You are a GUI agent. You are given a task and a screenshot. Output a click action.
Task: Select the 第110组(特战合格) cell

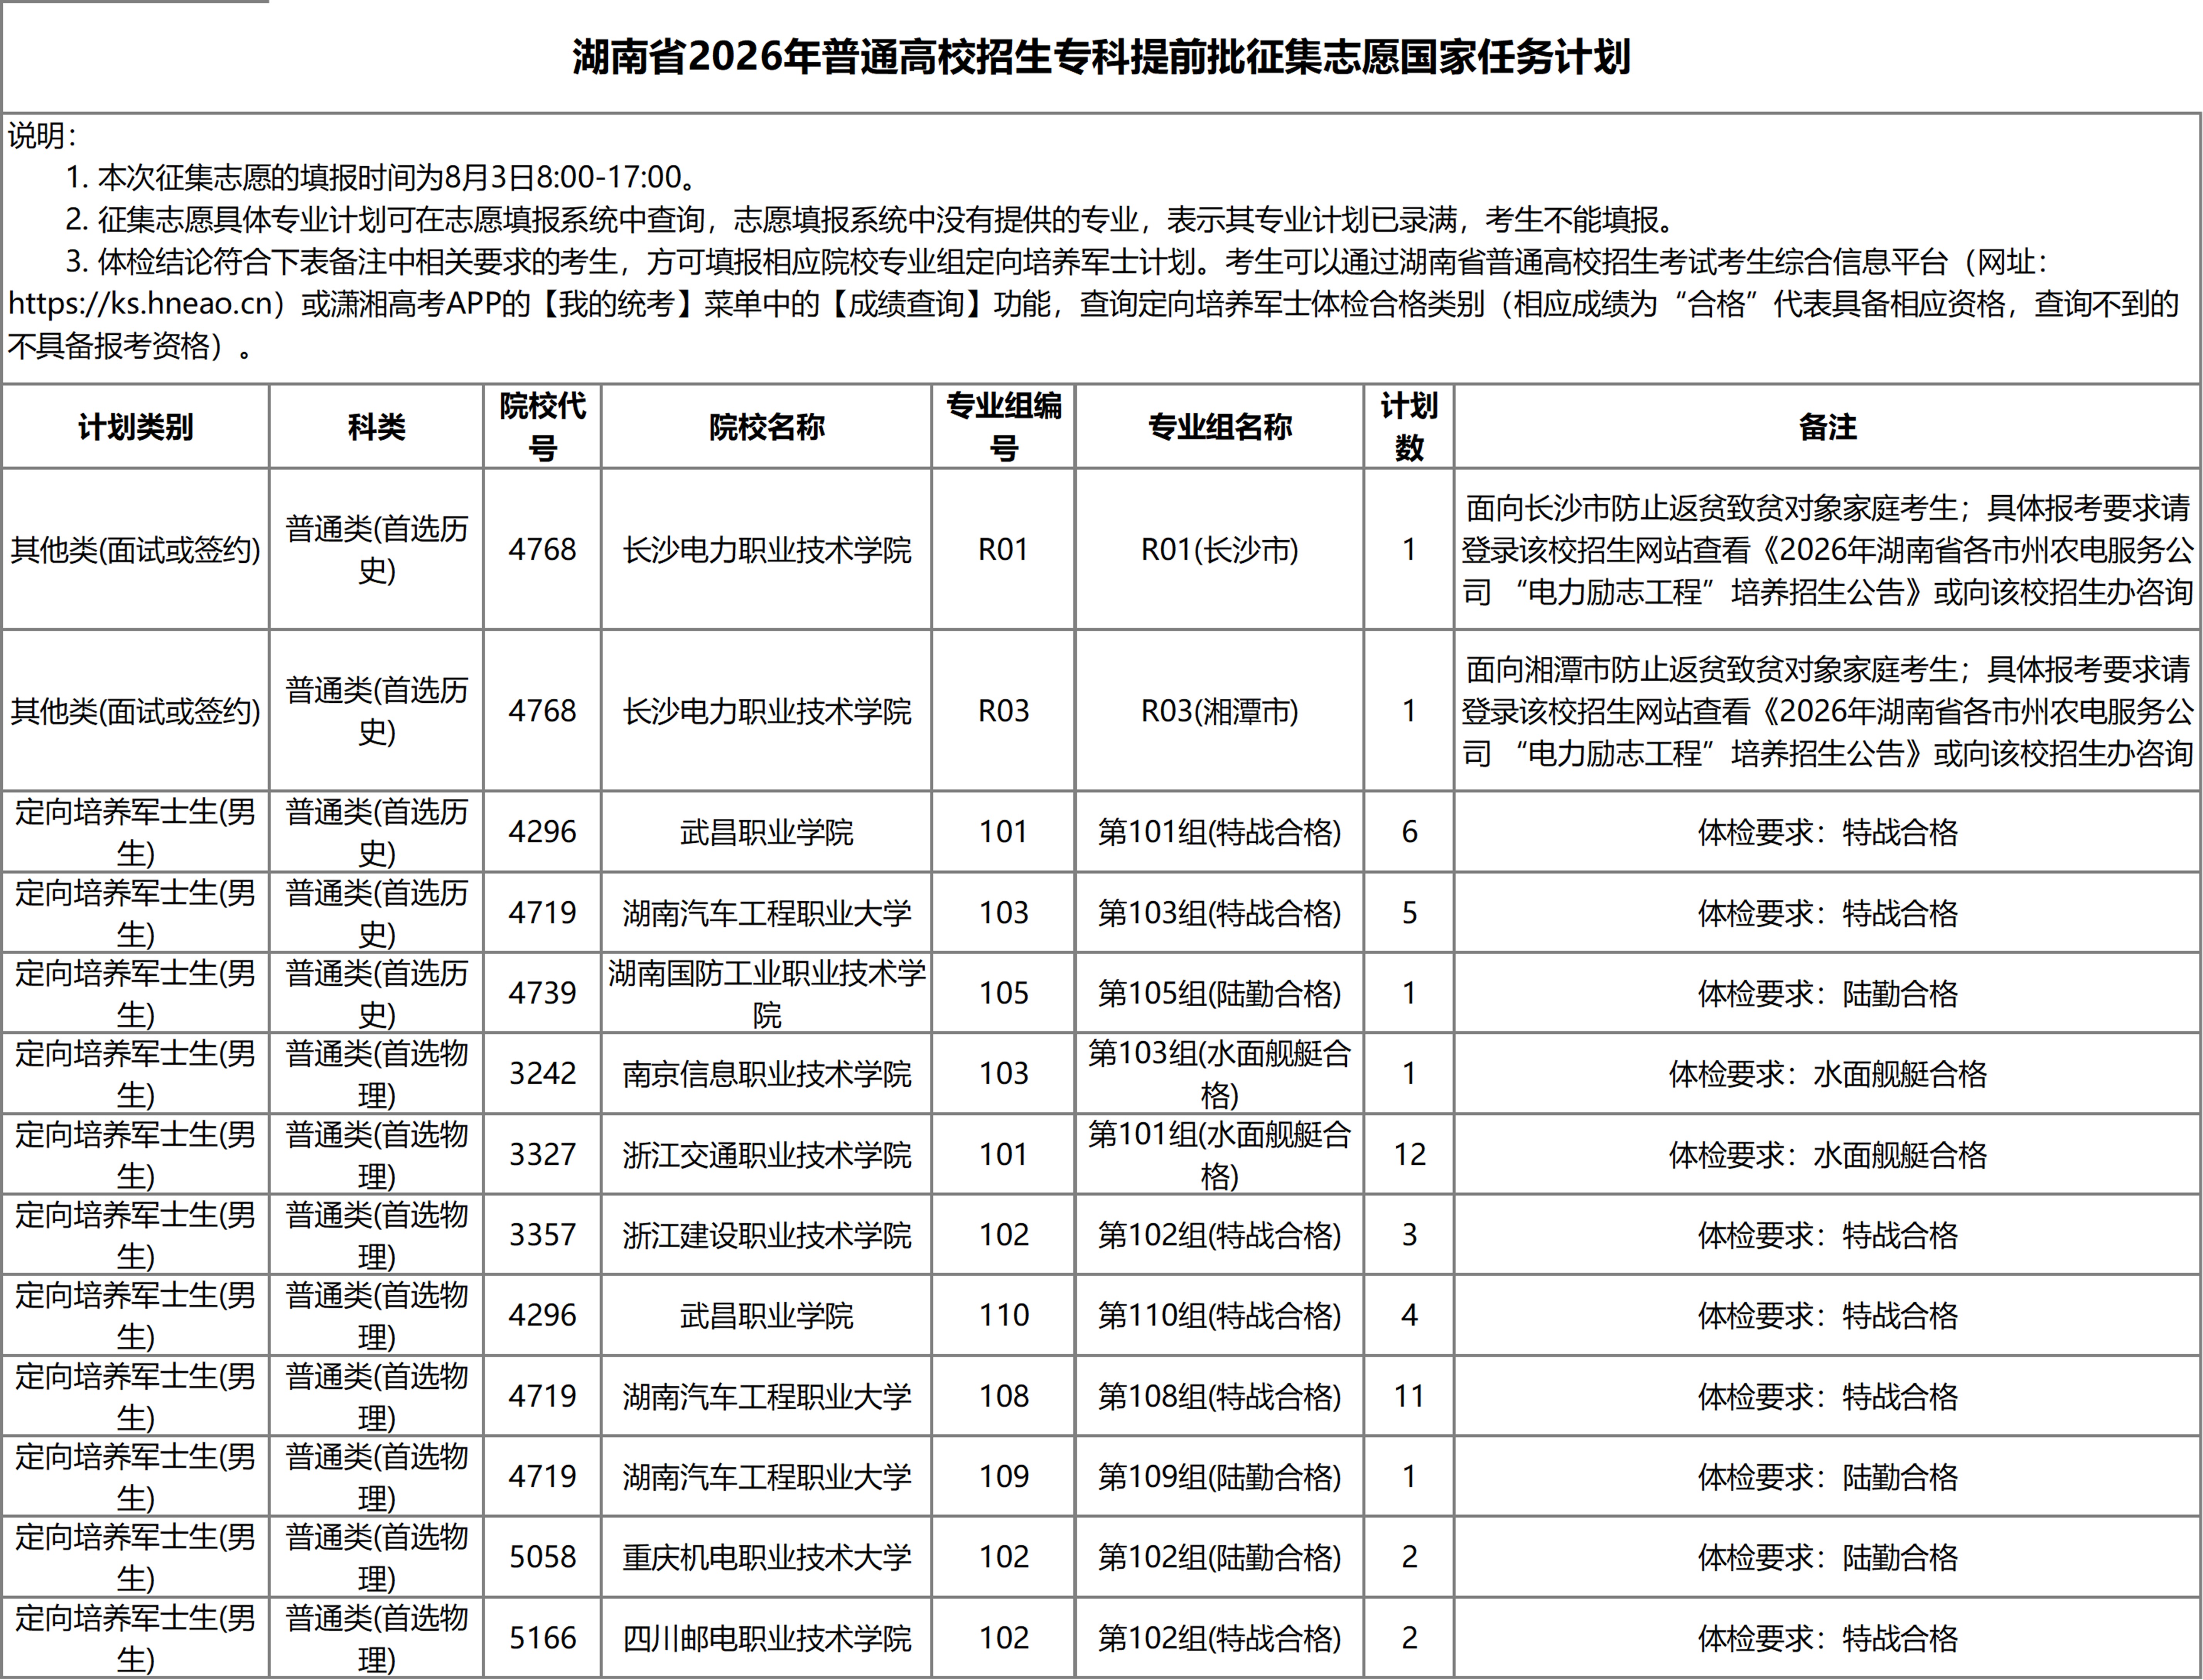pos(1219,1315)
